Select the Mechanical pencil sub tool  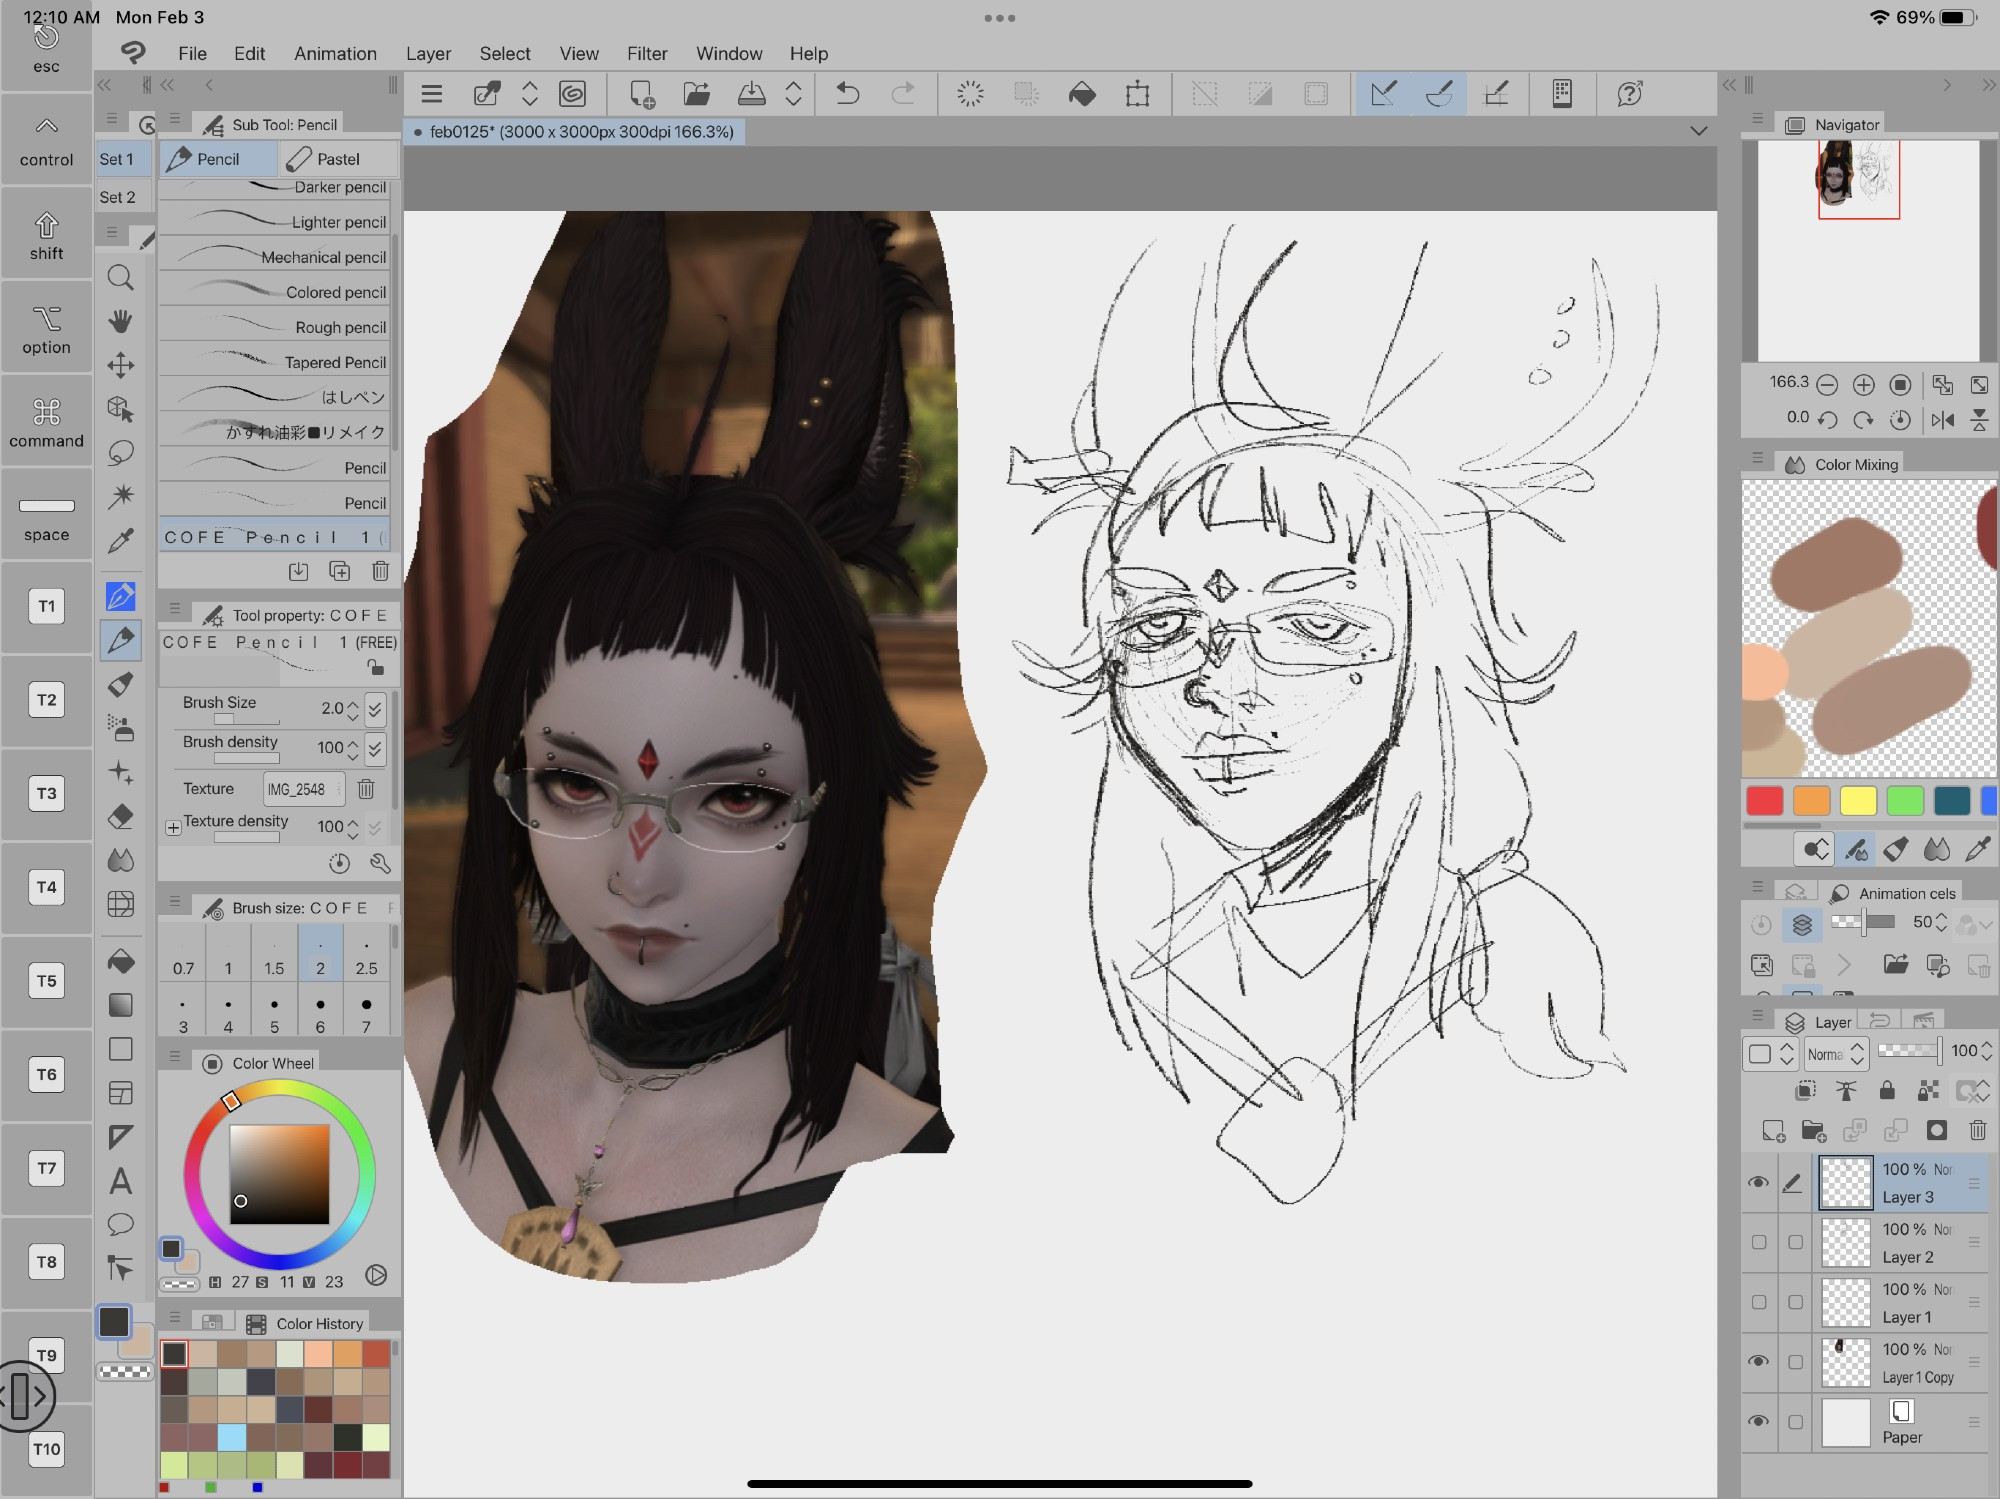click(x=274, y=257)
